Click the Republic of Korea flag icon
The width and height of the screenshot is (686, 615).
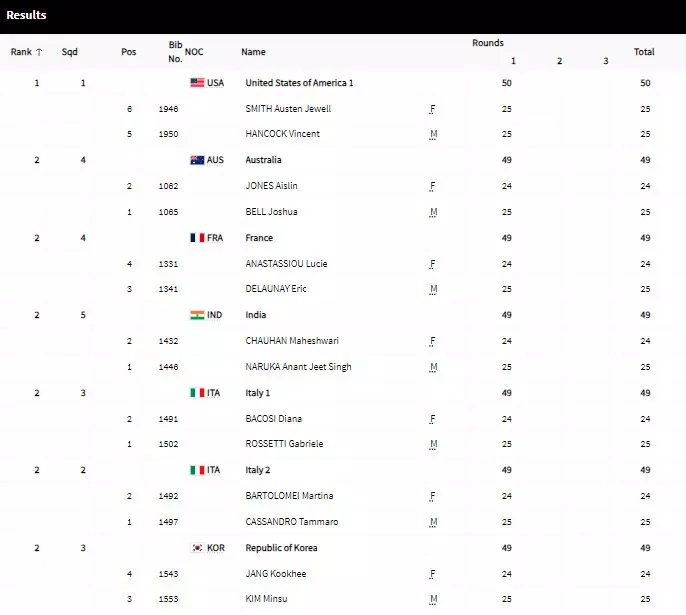[197, 548]
